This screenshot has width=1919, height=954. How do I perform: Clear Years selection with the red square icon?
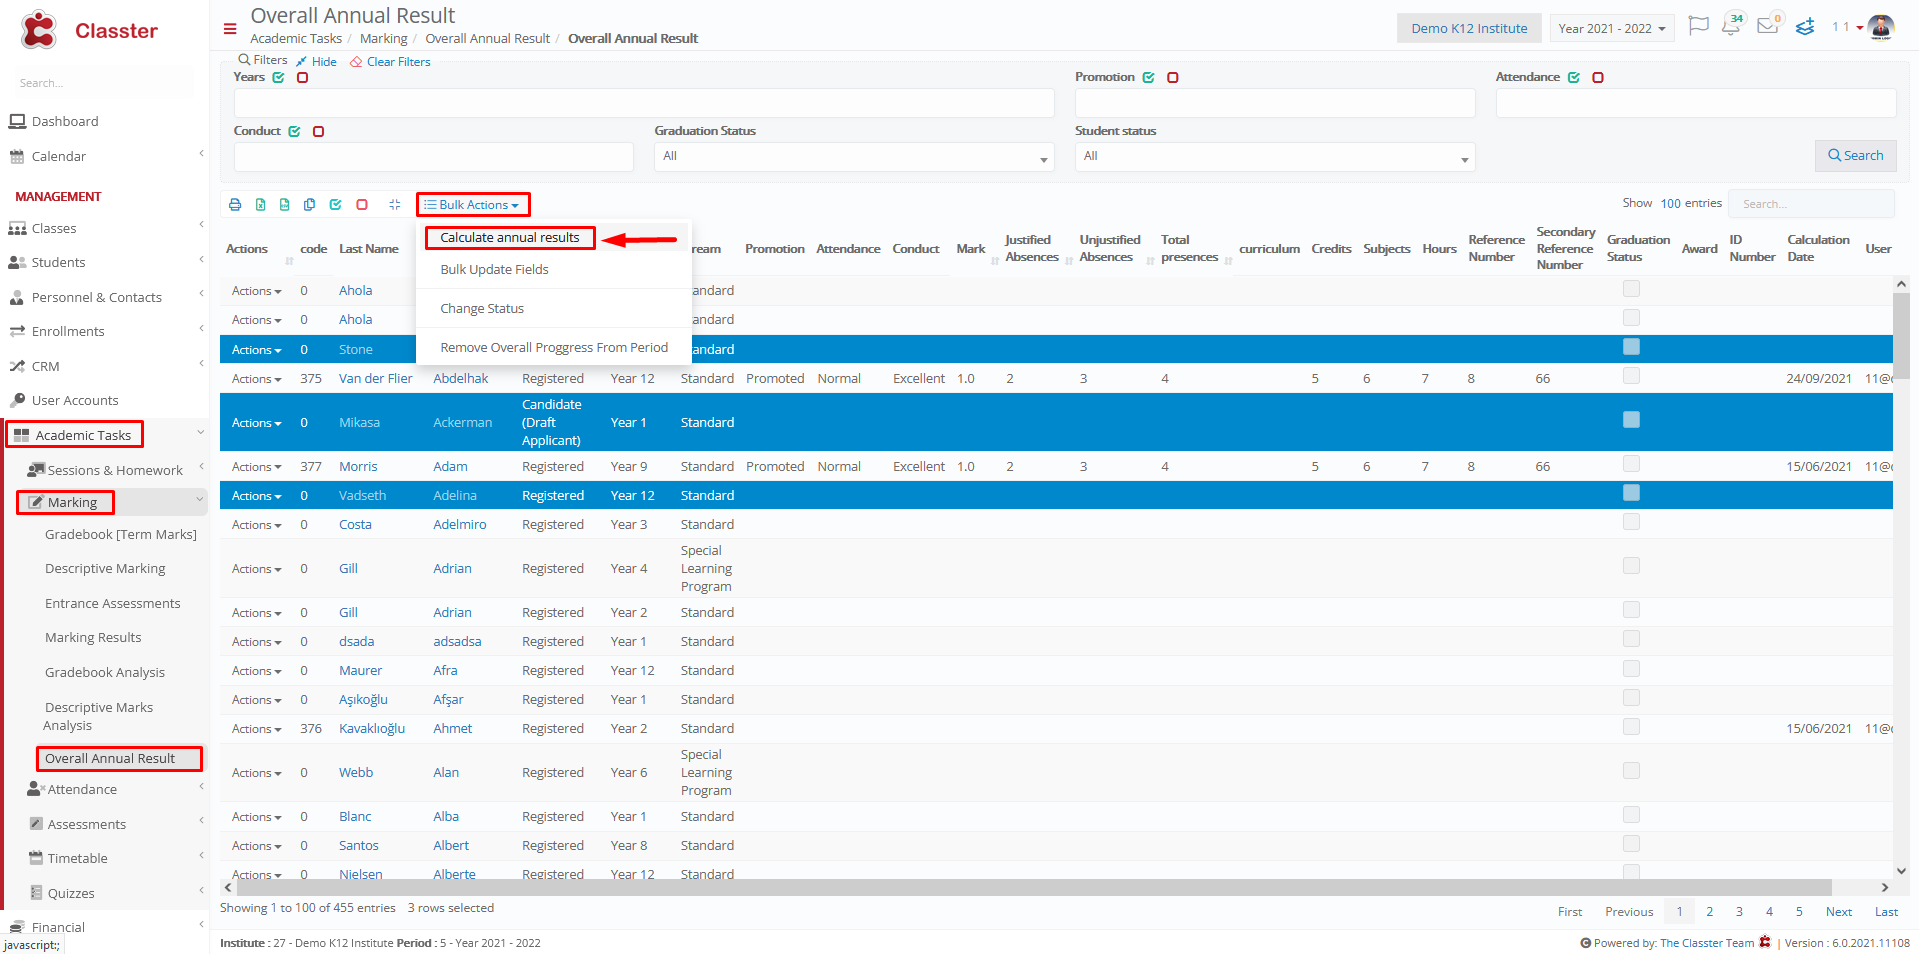[302, 77]
